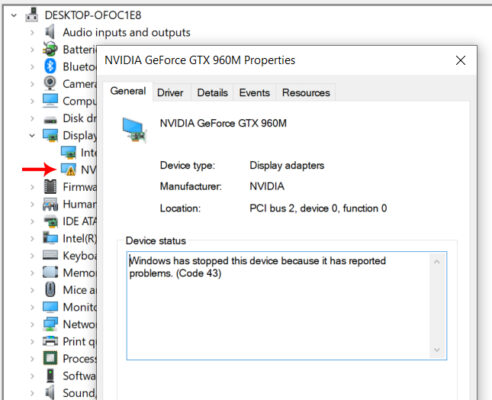Click the NVIDIA GeForce GTX 960M device icon
The width and height of the screenshot is (492, 400).
pos(134,130)
